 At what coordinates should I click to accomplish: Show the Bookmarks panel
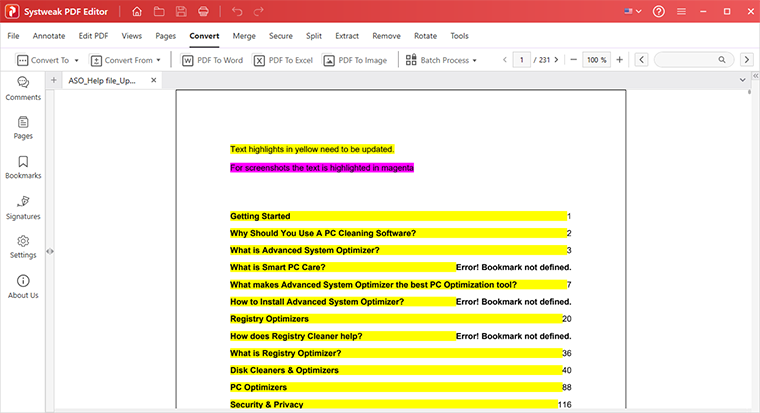[23, 167]
